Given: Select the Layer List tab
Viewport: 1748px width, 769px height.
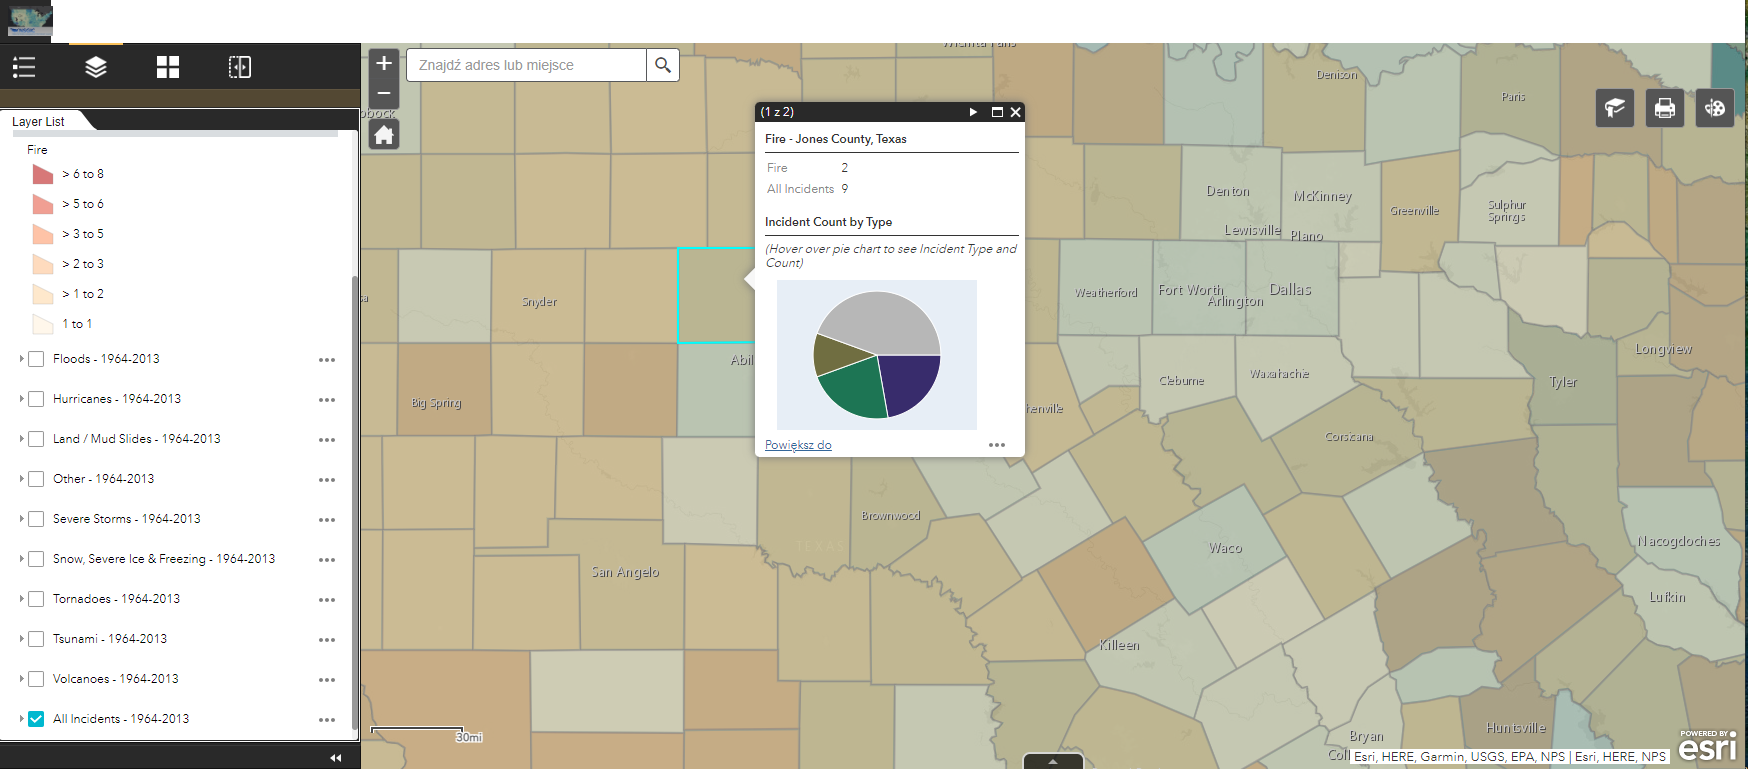Looking at the screenshot, I should (39, 122).
